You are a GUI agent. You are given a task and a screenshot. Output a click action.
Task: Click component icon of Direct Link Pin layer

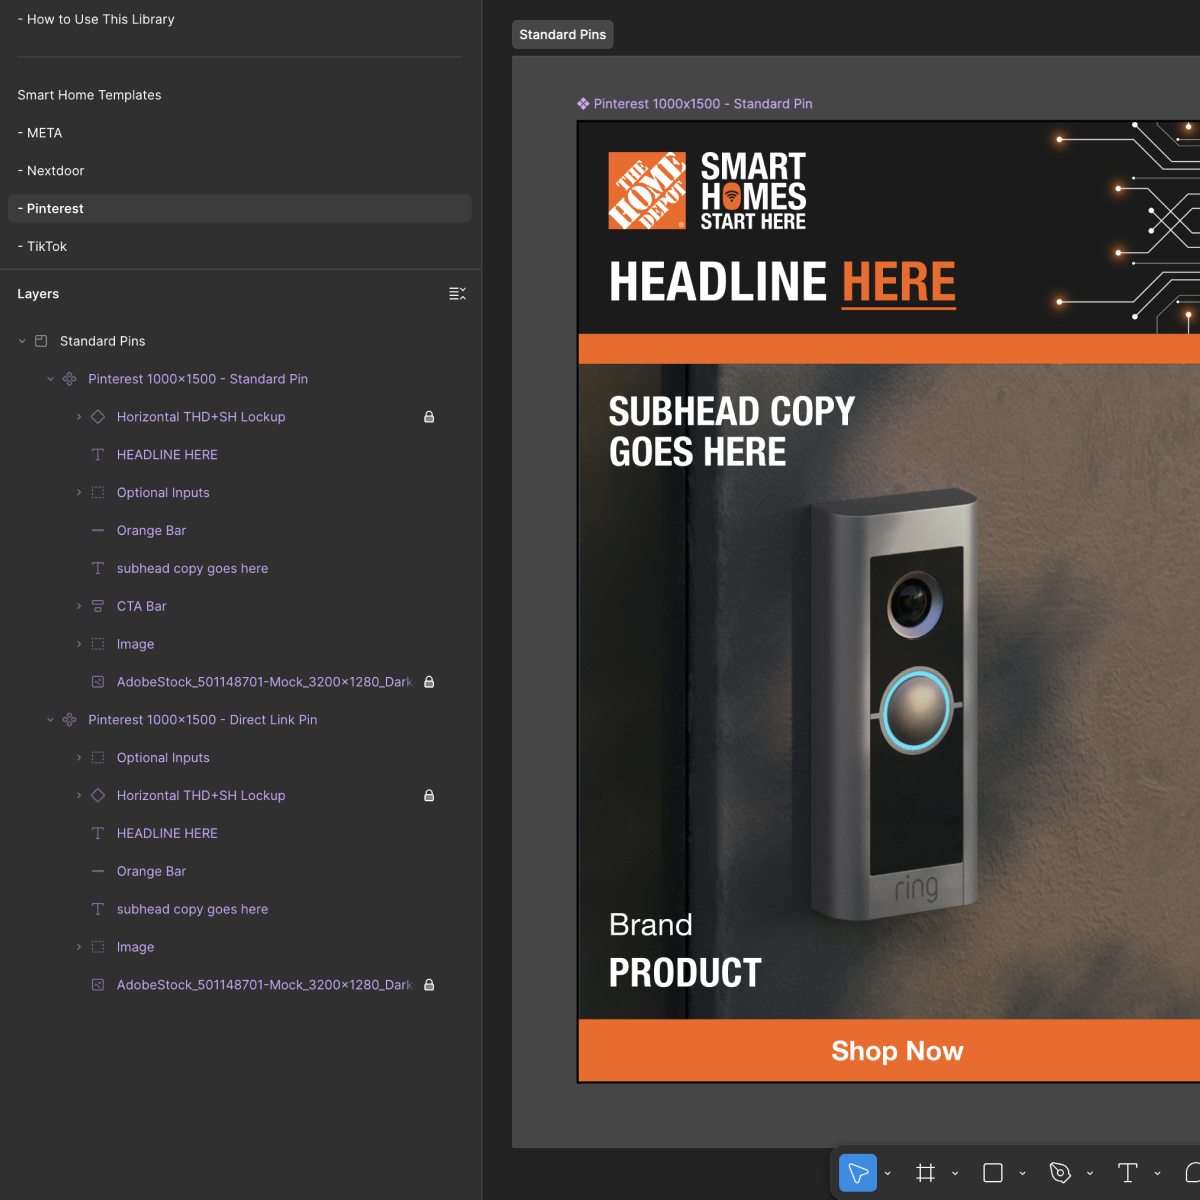pos(69,720)
